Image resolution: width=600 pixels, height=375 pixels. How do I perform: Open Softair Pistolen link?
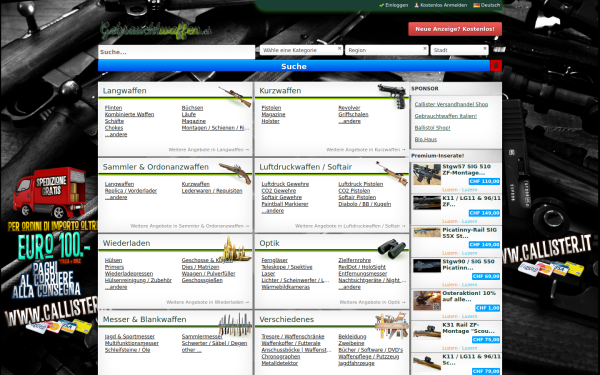[357, 197]
